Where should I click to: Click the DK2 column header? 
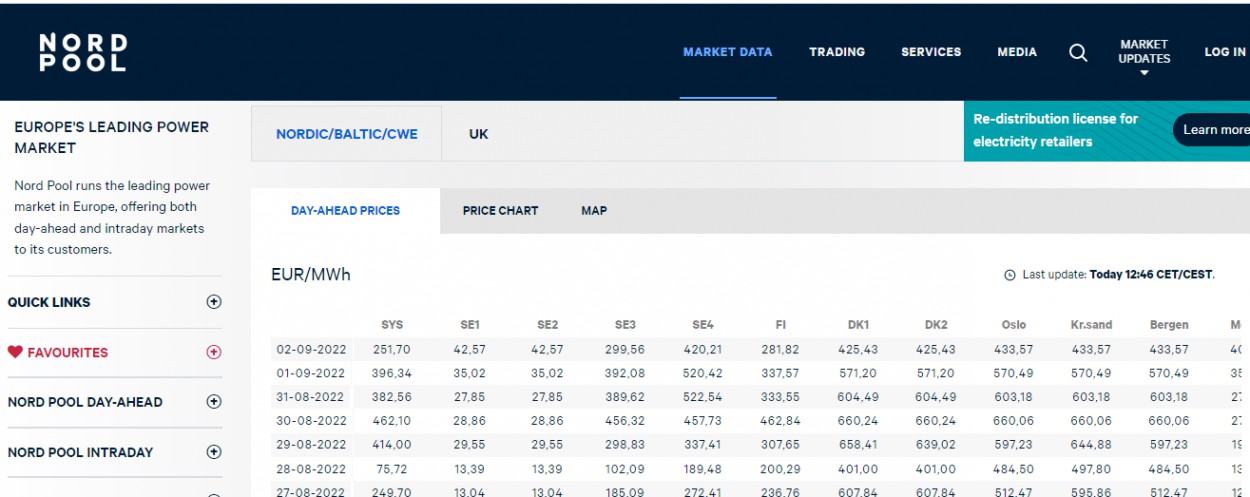[x=936, y=325]
